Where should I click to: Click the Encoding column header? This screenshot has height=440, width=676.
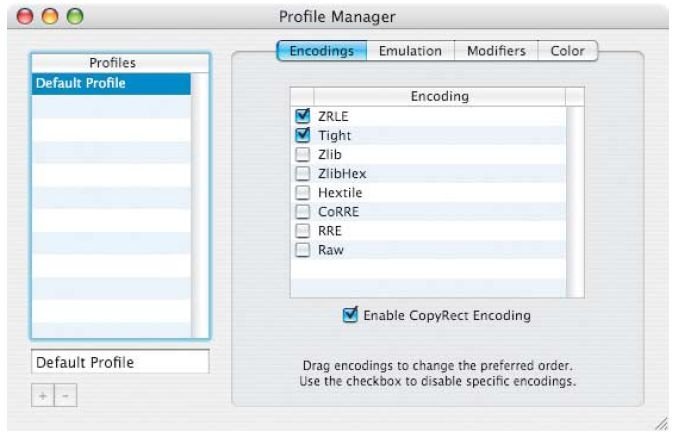coord(439,96)
